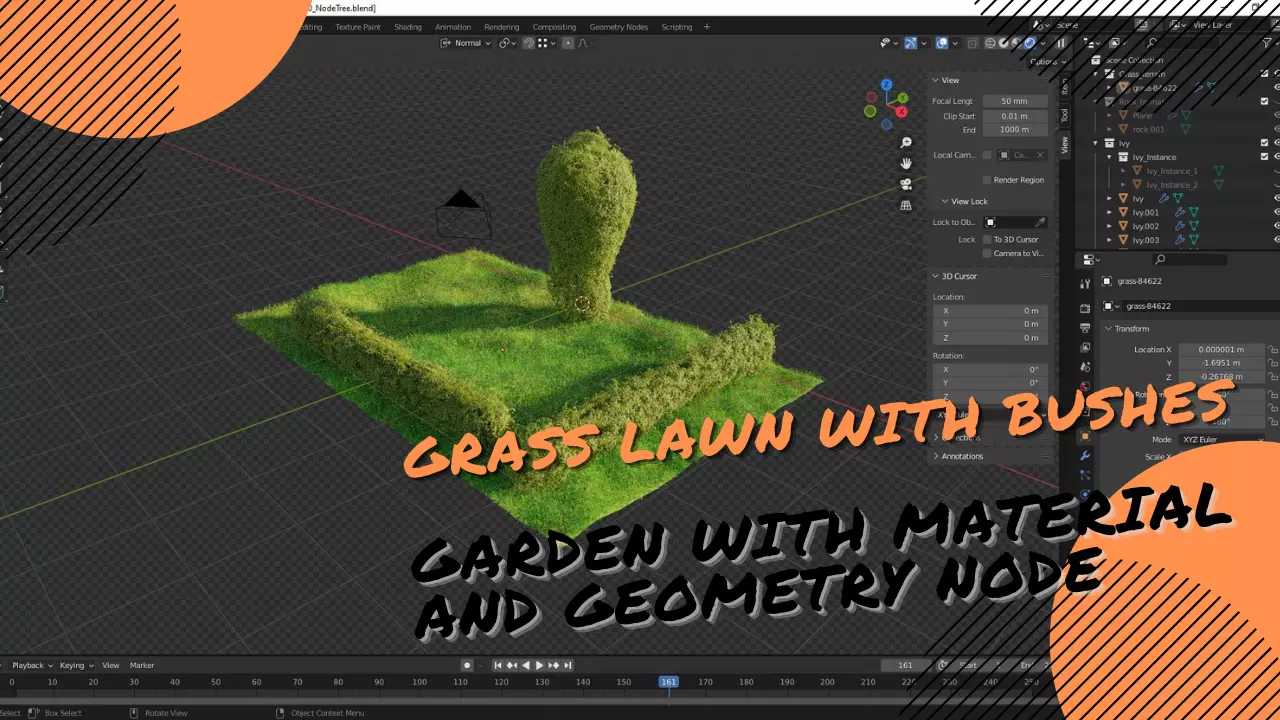This screenshot has width=1280, height=720.
Task: Hide Ivy.001 with its eye icon
Action: click(x=1276, y=212)
